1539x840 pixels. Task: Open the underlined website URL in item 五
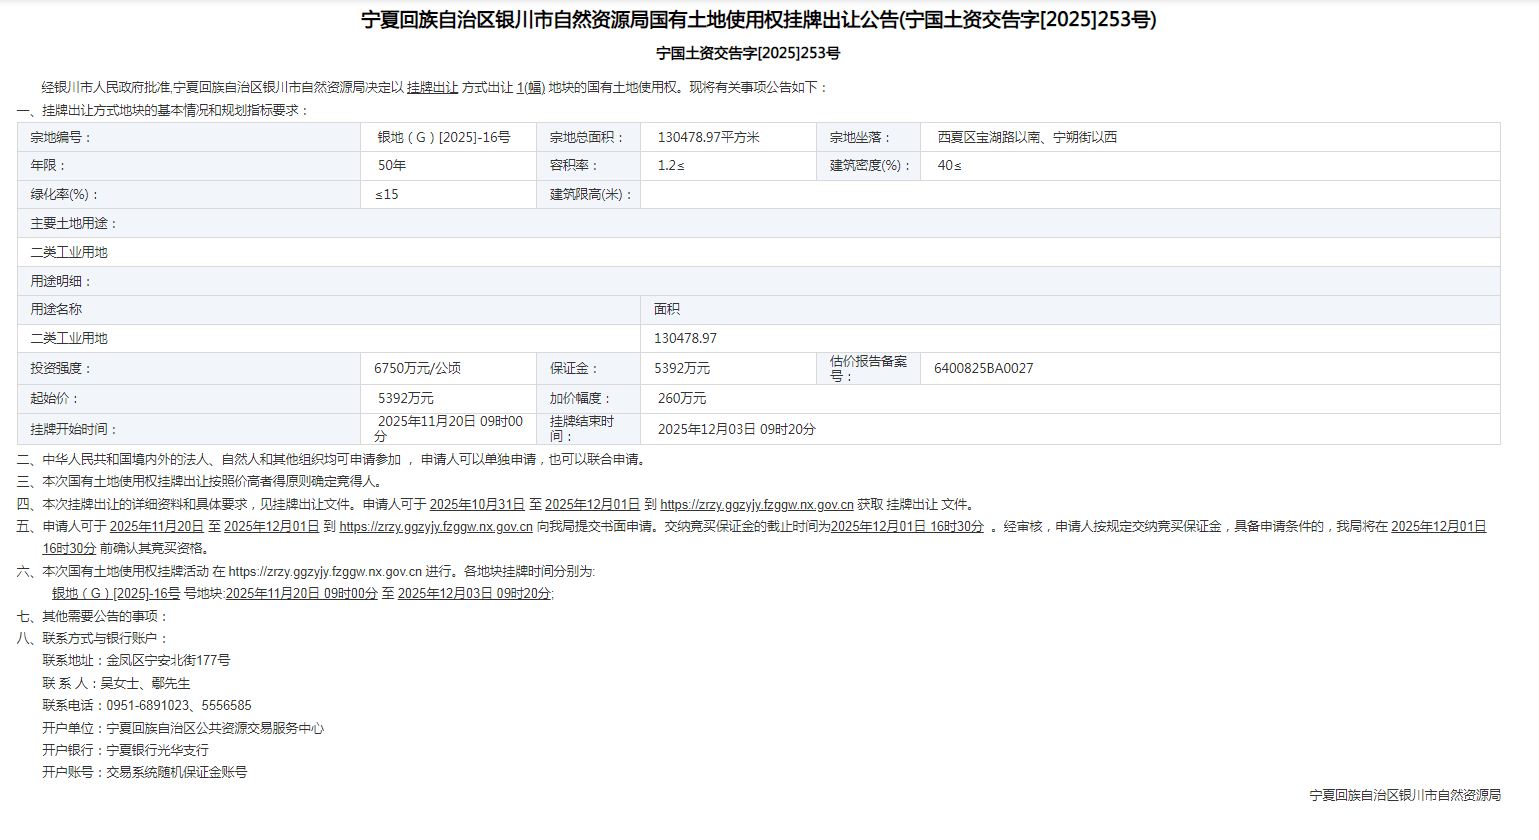[x=435, y=527]
